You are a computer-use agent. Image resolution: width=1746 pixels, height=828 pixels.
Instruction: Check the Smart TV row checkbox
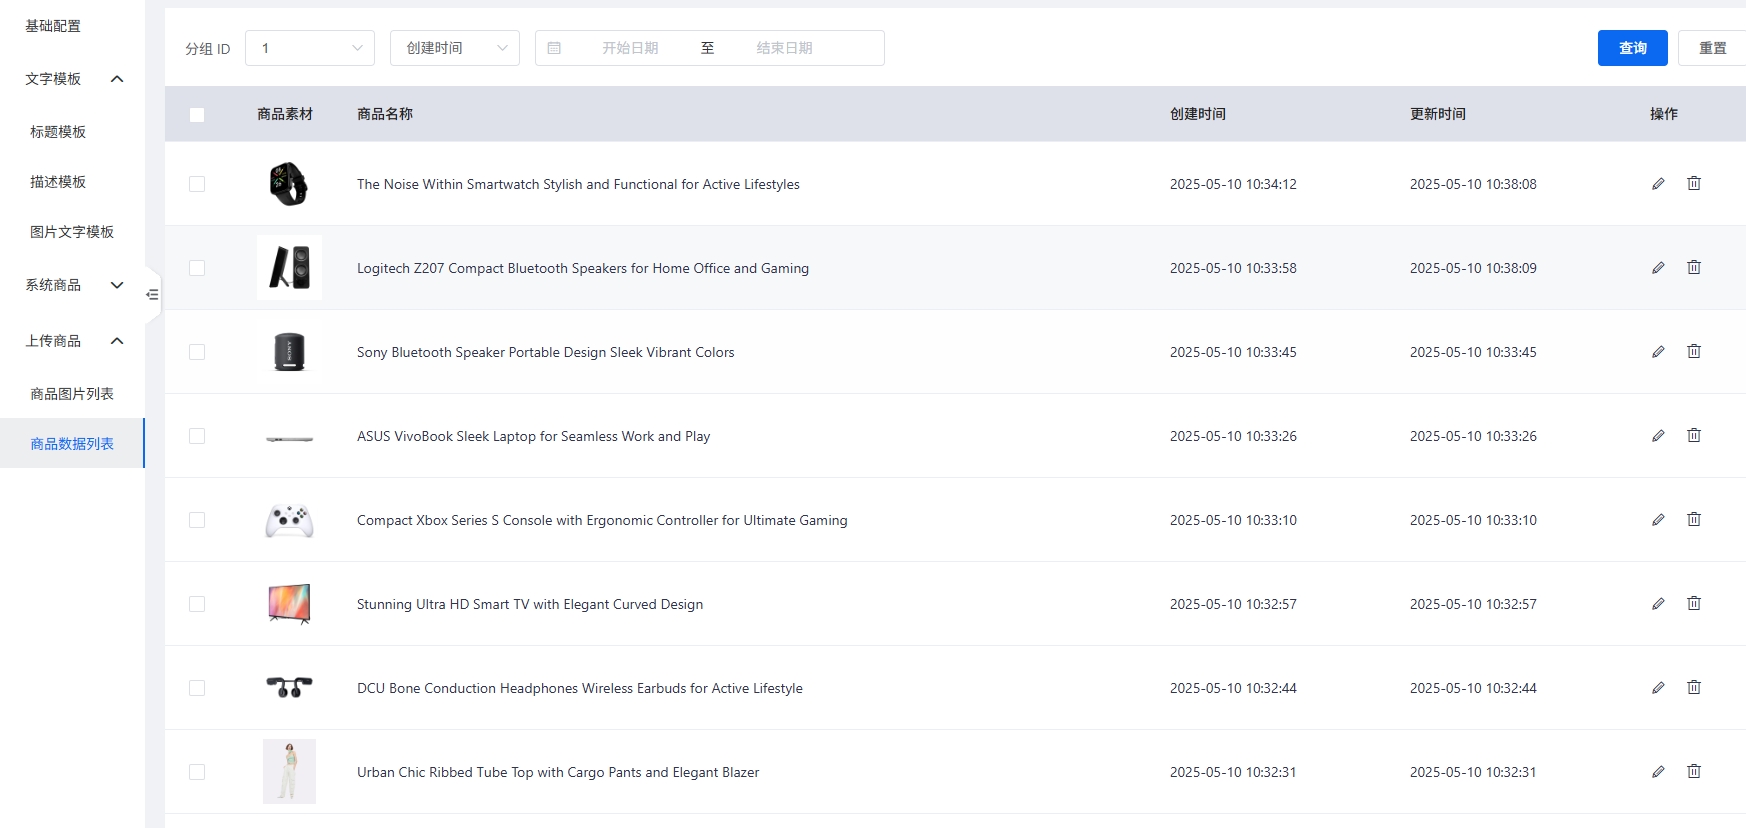tap(197, 604)
